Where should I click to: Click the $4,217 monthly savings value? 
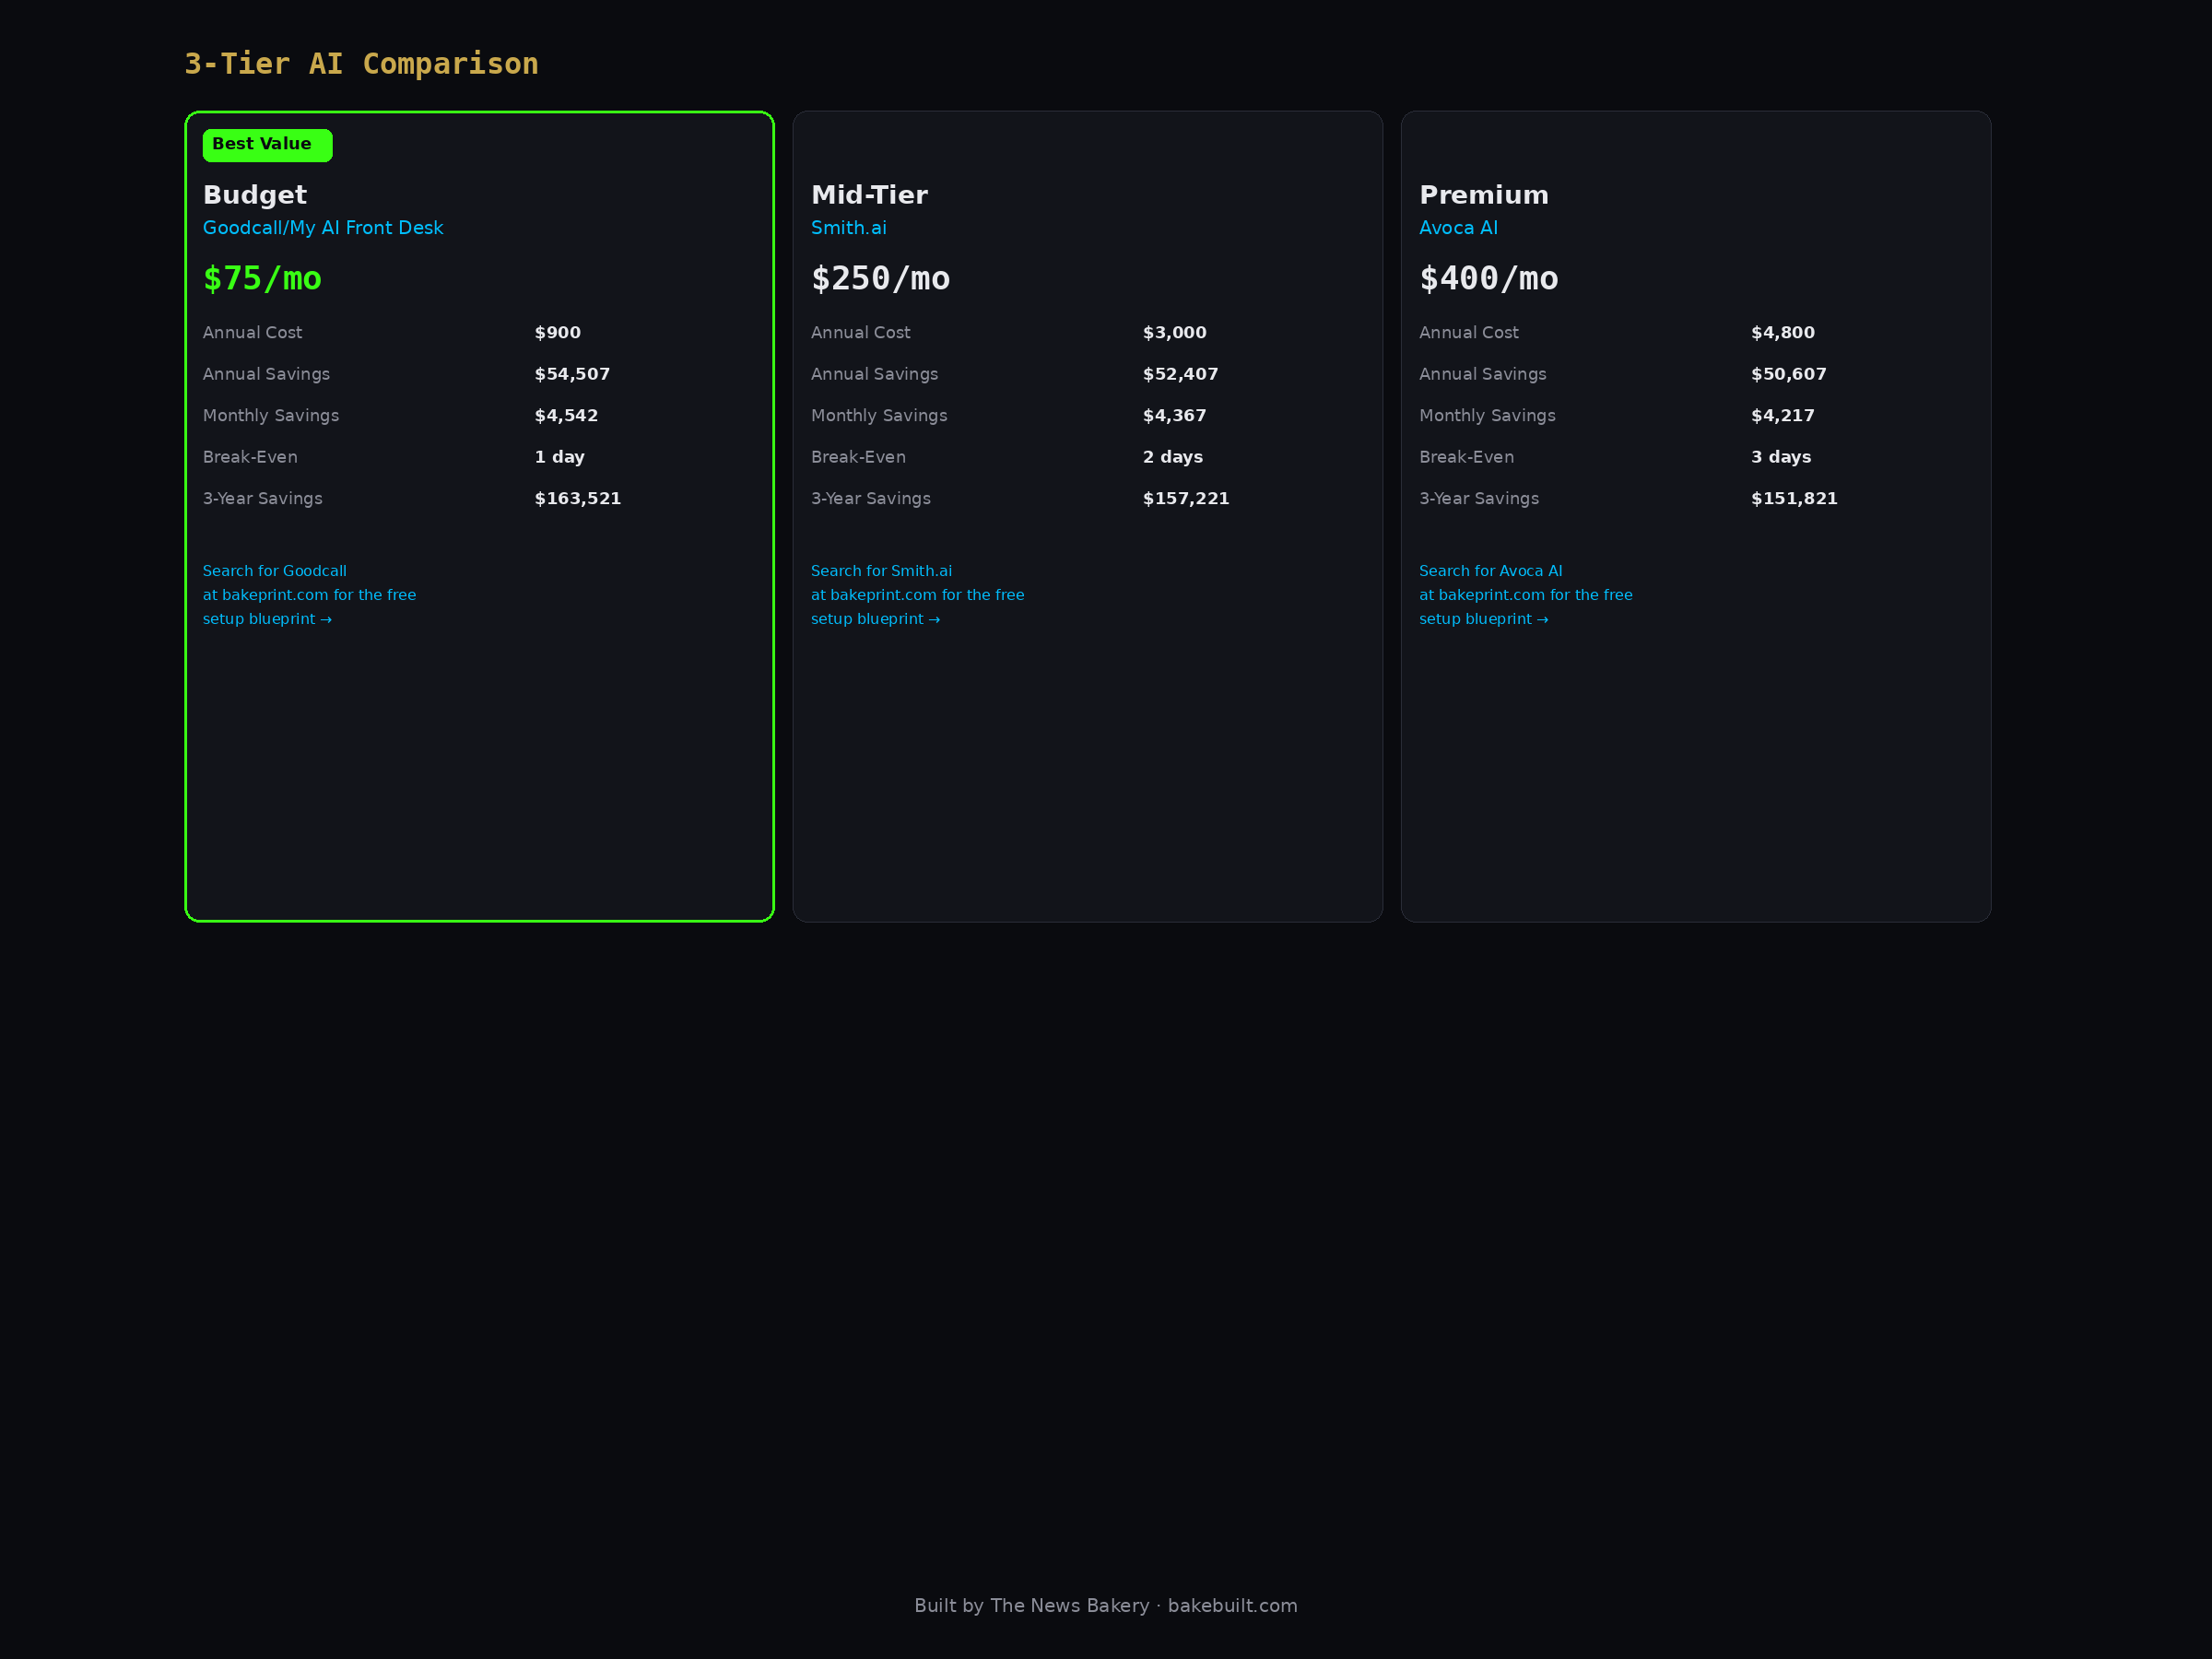click(1783, 416)
